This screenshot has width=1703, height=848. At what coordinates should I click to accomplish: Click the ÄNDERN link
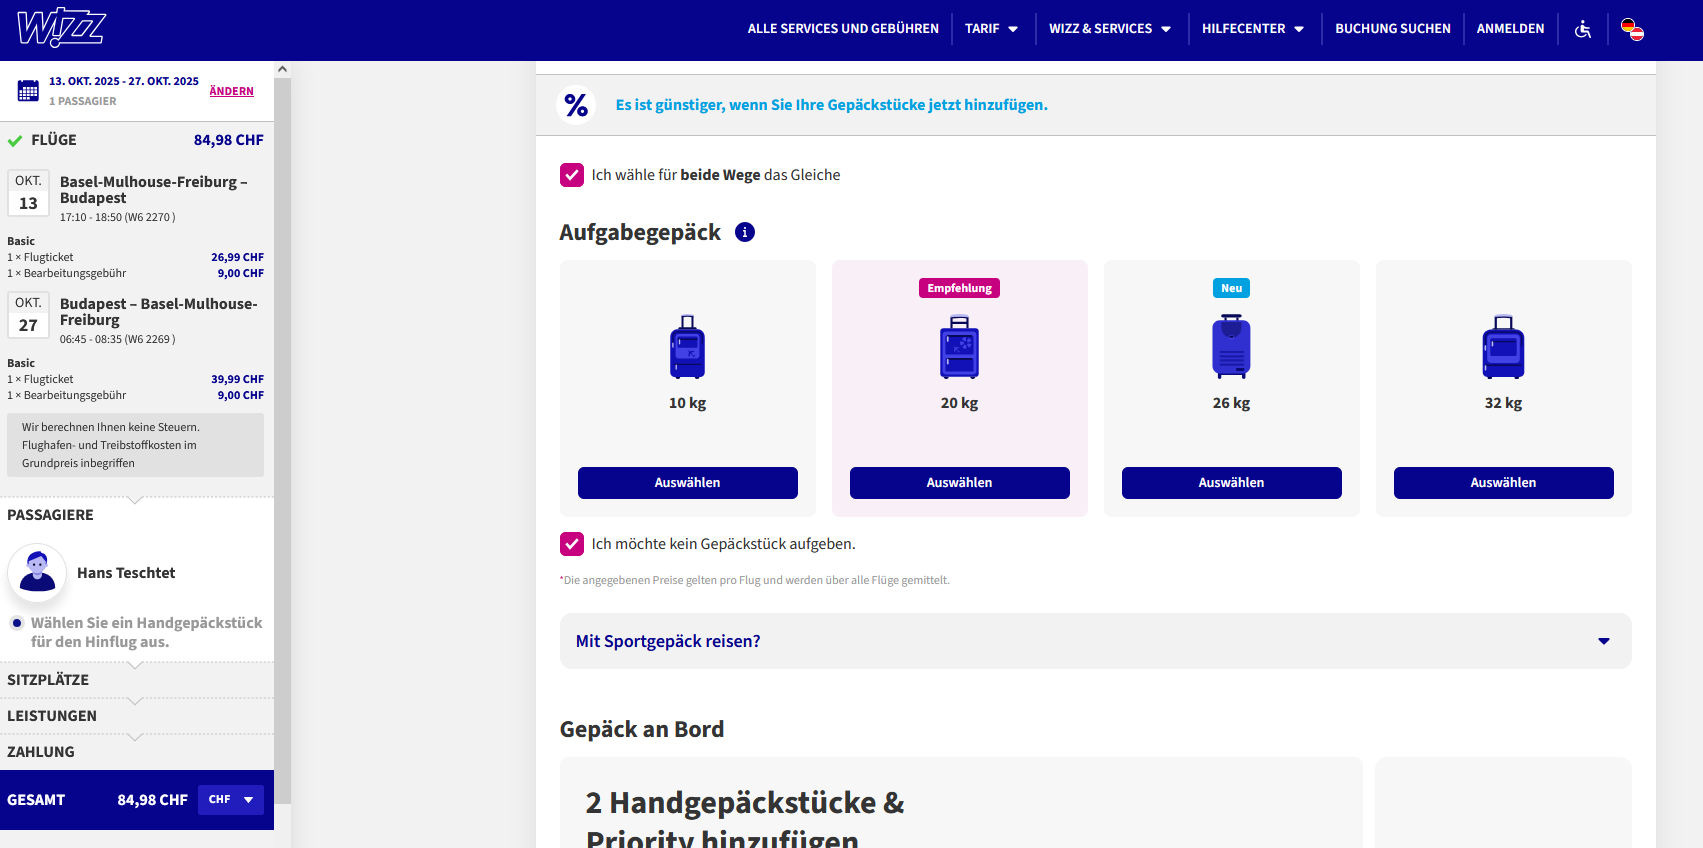(231, 91)
